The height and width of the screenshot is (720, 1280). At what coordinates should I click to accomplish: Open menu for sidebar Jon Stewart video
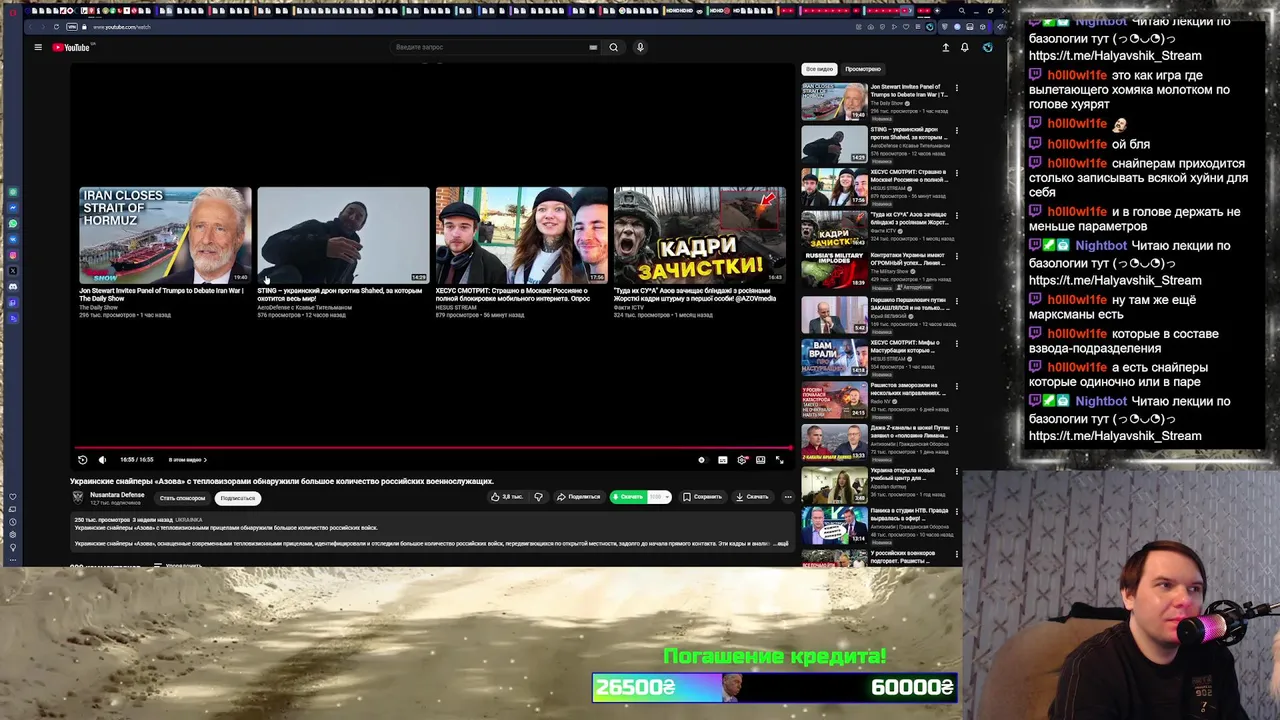click(956, 88)
